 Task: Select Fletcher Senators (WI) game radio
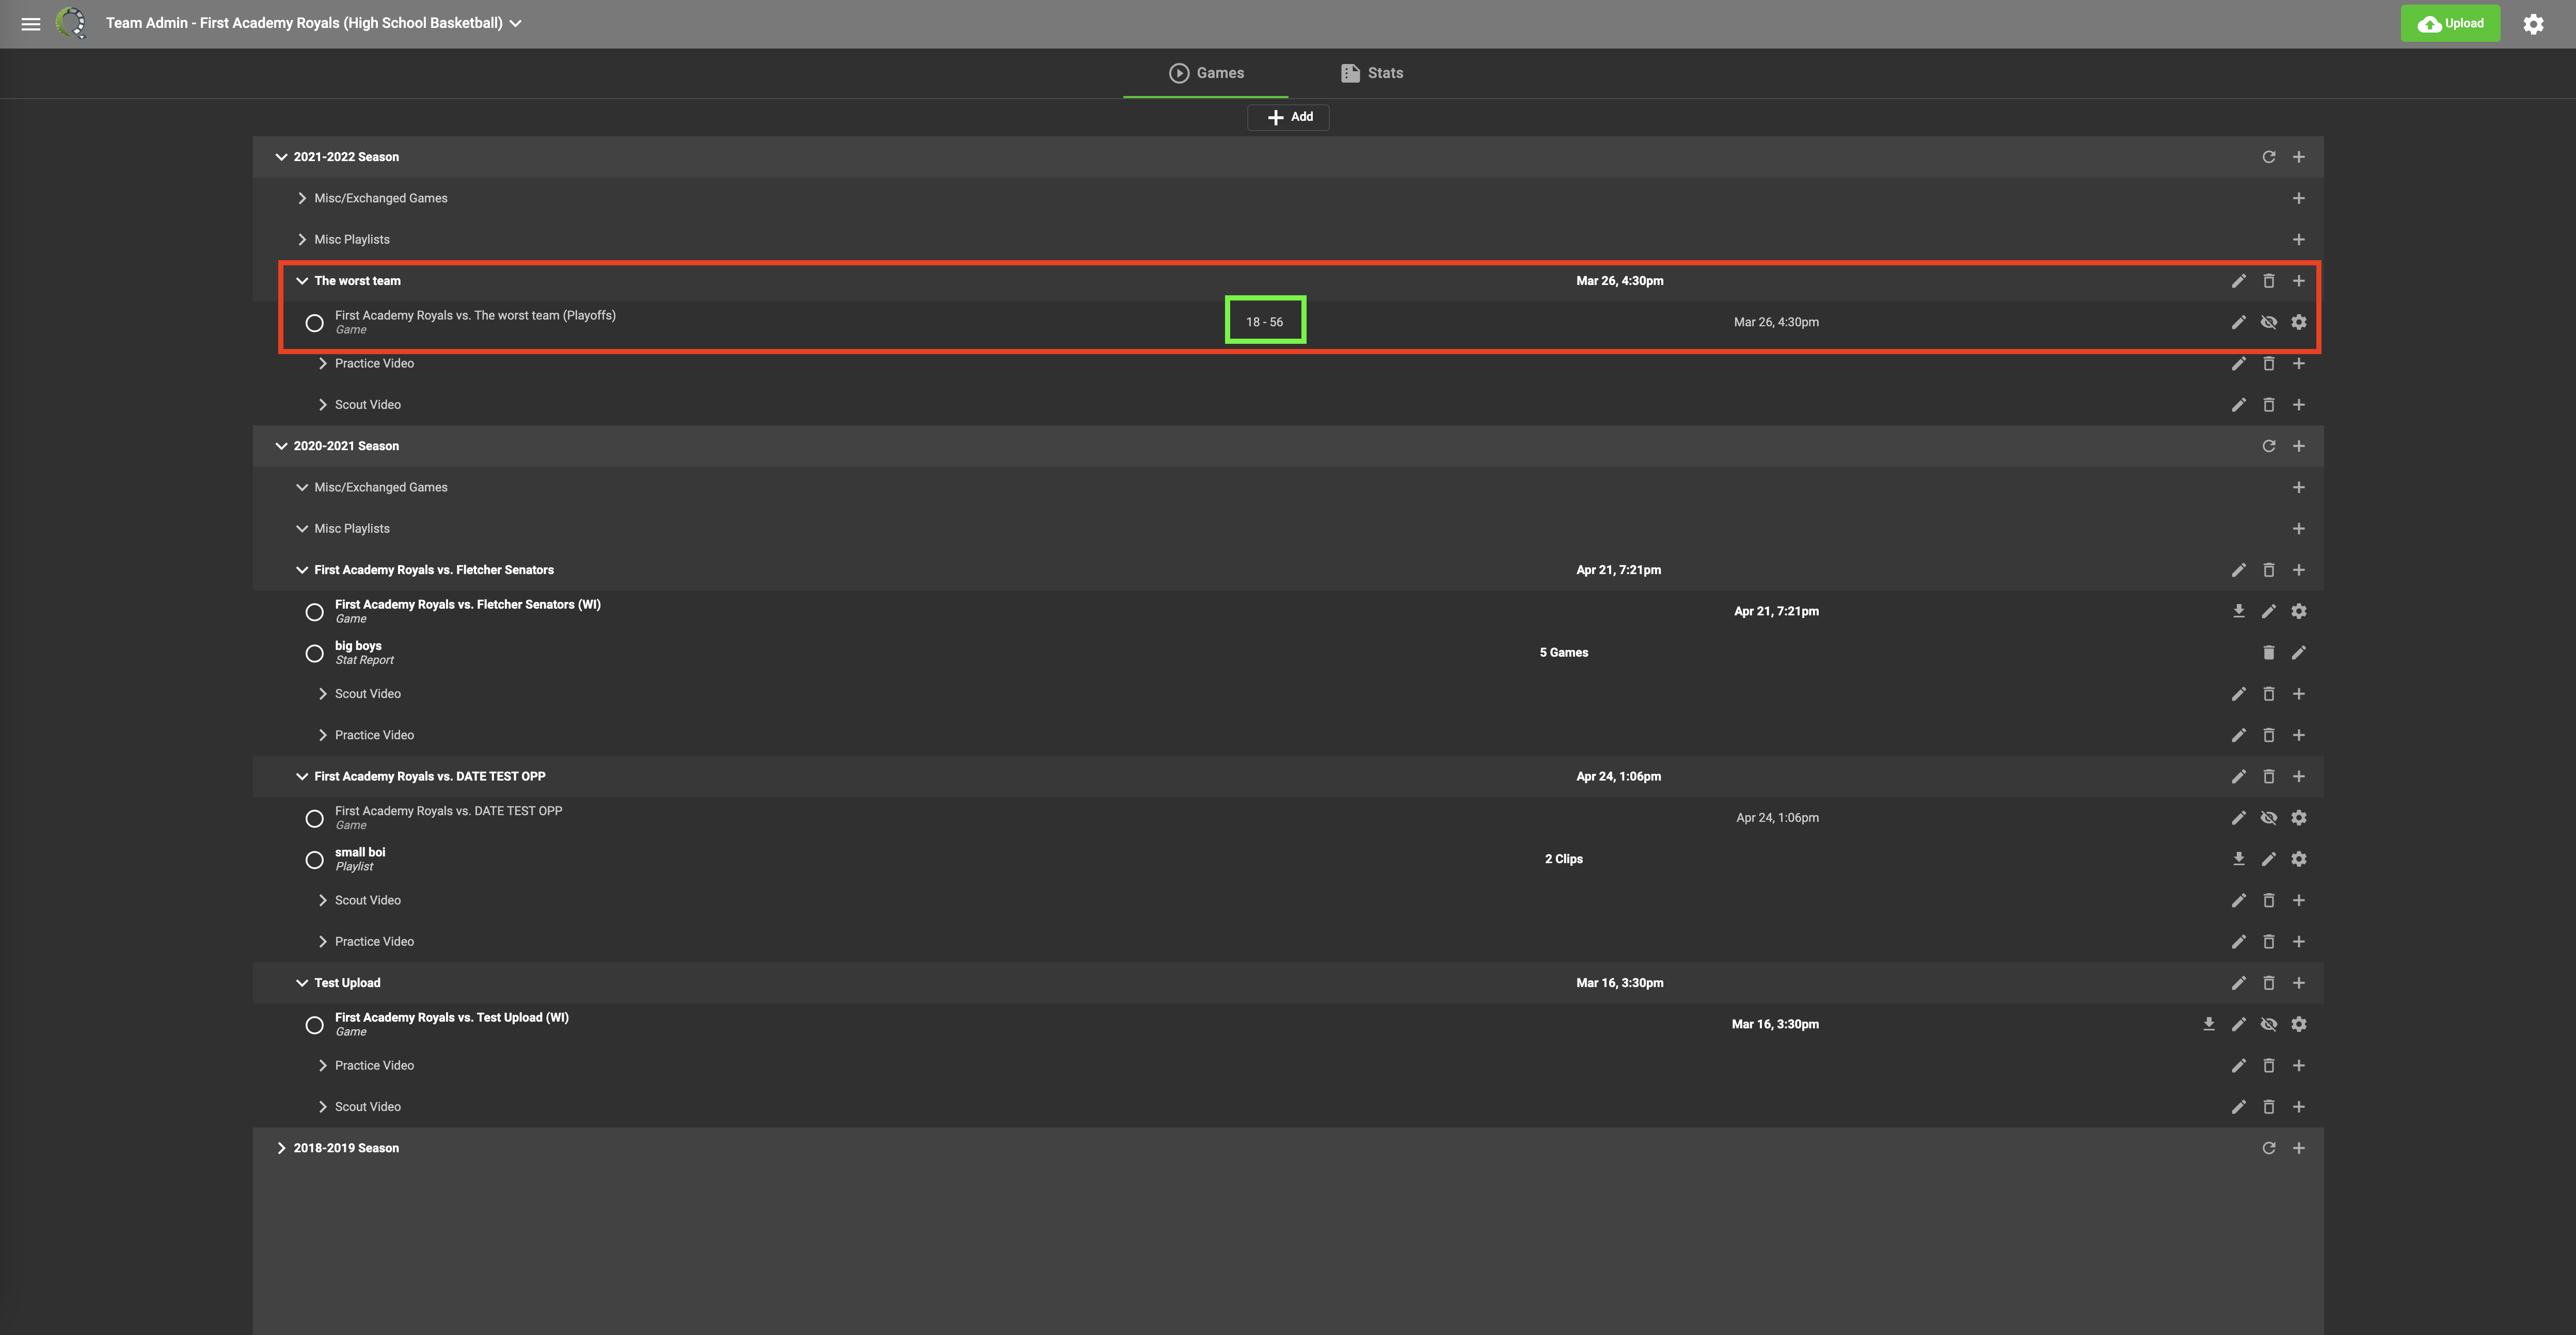(x=314, y=612)
